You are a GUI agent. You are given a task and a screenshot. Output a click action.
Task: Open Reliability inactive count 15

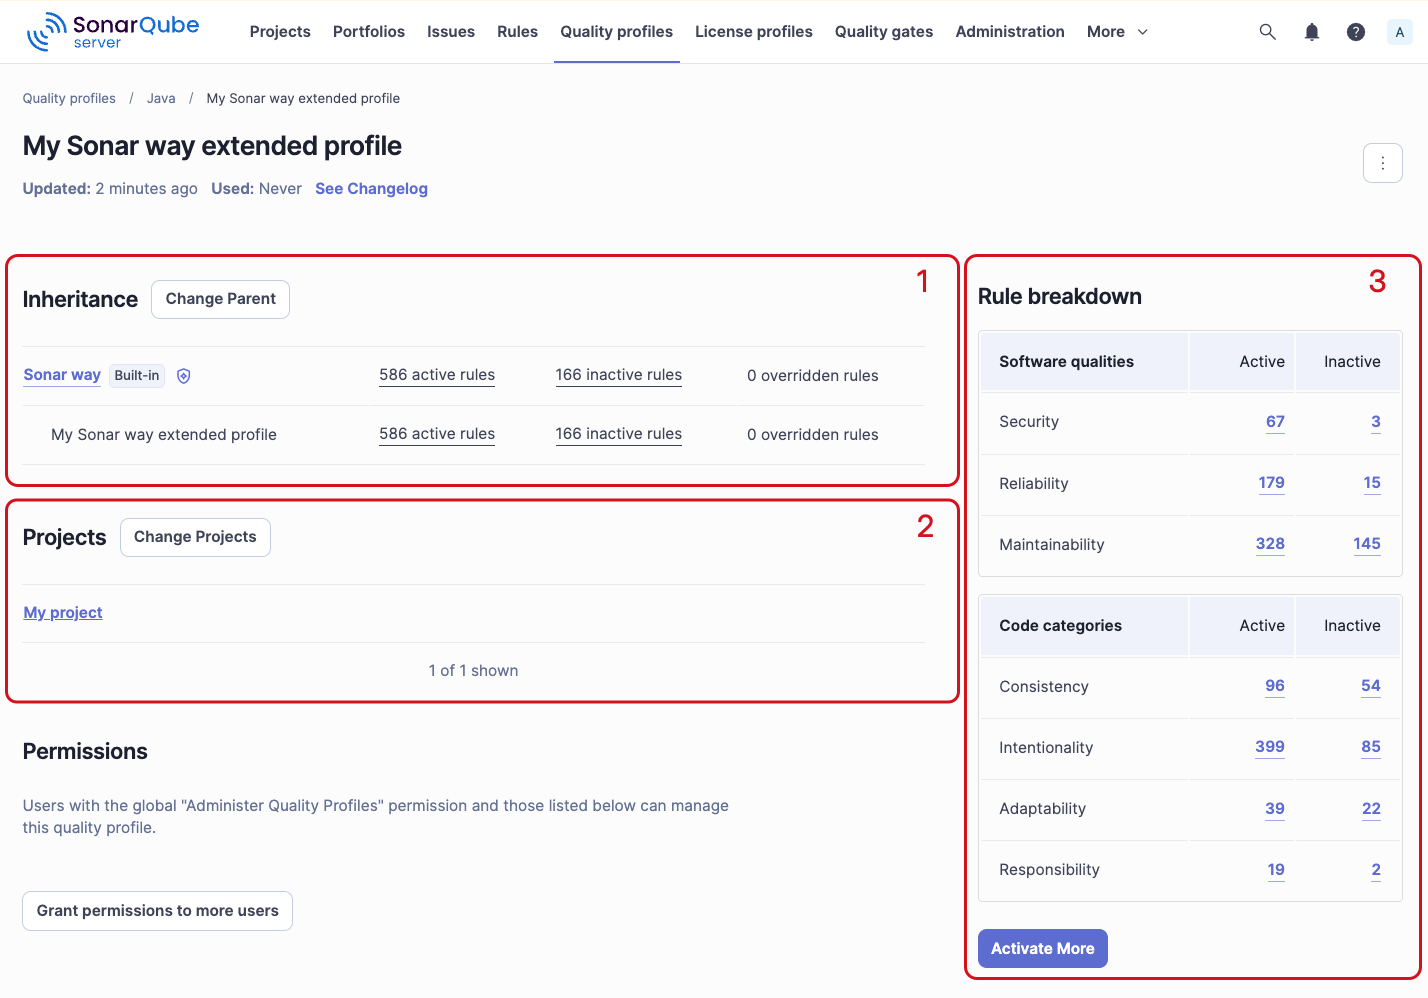[1372, 483]
